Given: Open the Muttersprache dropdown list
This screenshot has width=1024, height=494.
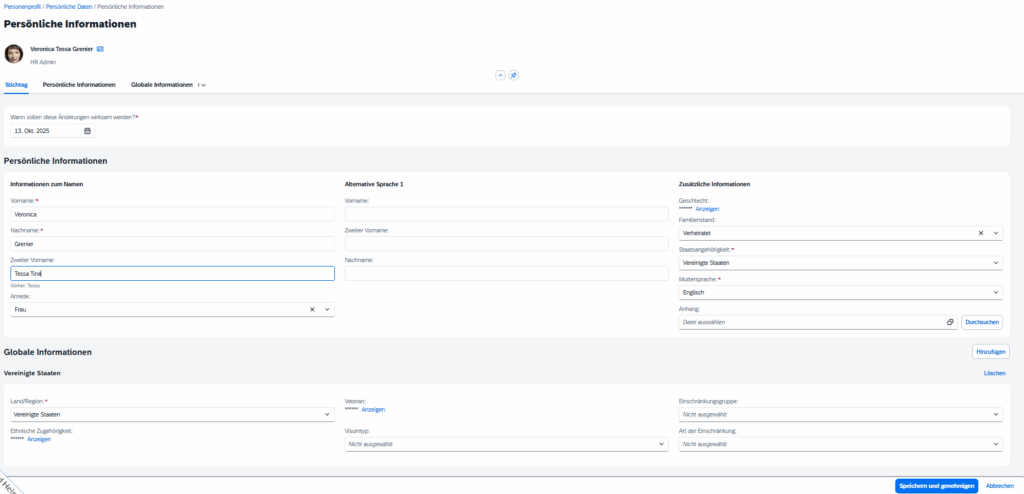Looking at the screenshot, I should (995, 293).
